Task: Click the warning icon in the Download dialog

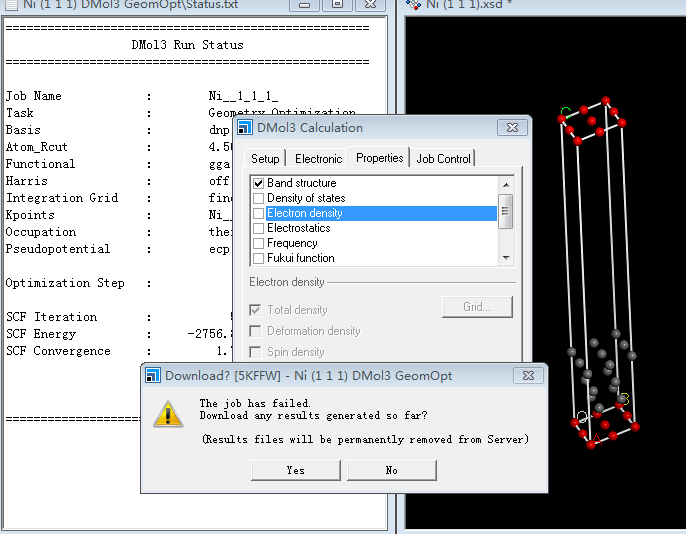Action: [x=168, y=414]
